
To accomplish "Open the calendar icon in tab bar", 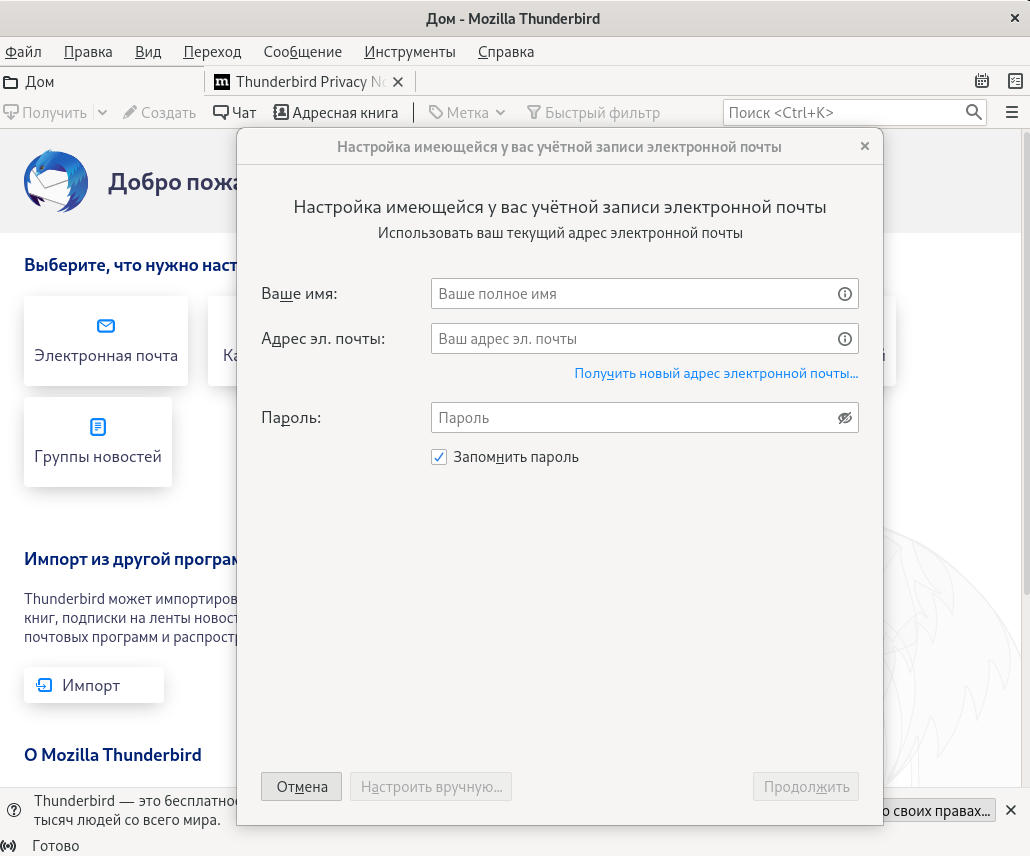I will (x=981, y=81).
